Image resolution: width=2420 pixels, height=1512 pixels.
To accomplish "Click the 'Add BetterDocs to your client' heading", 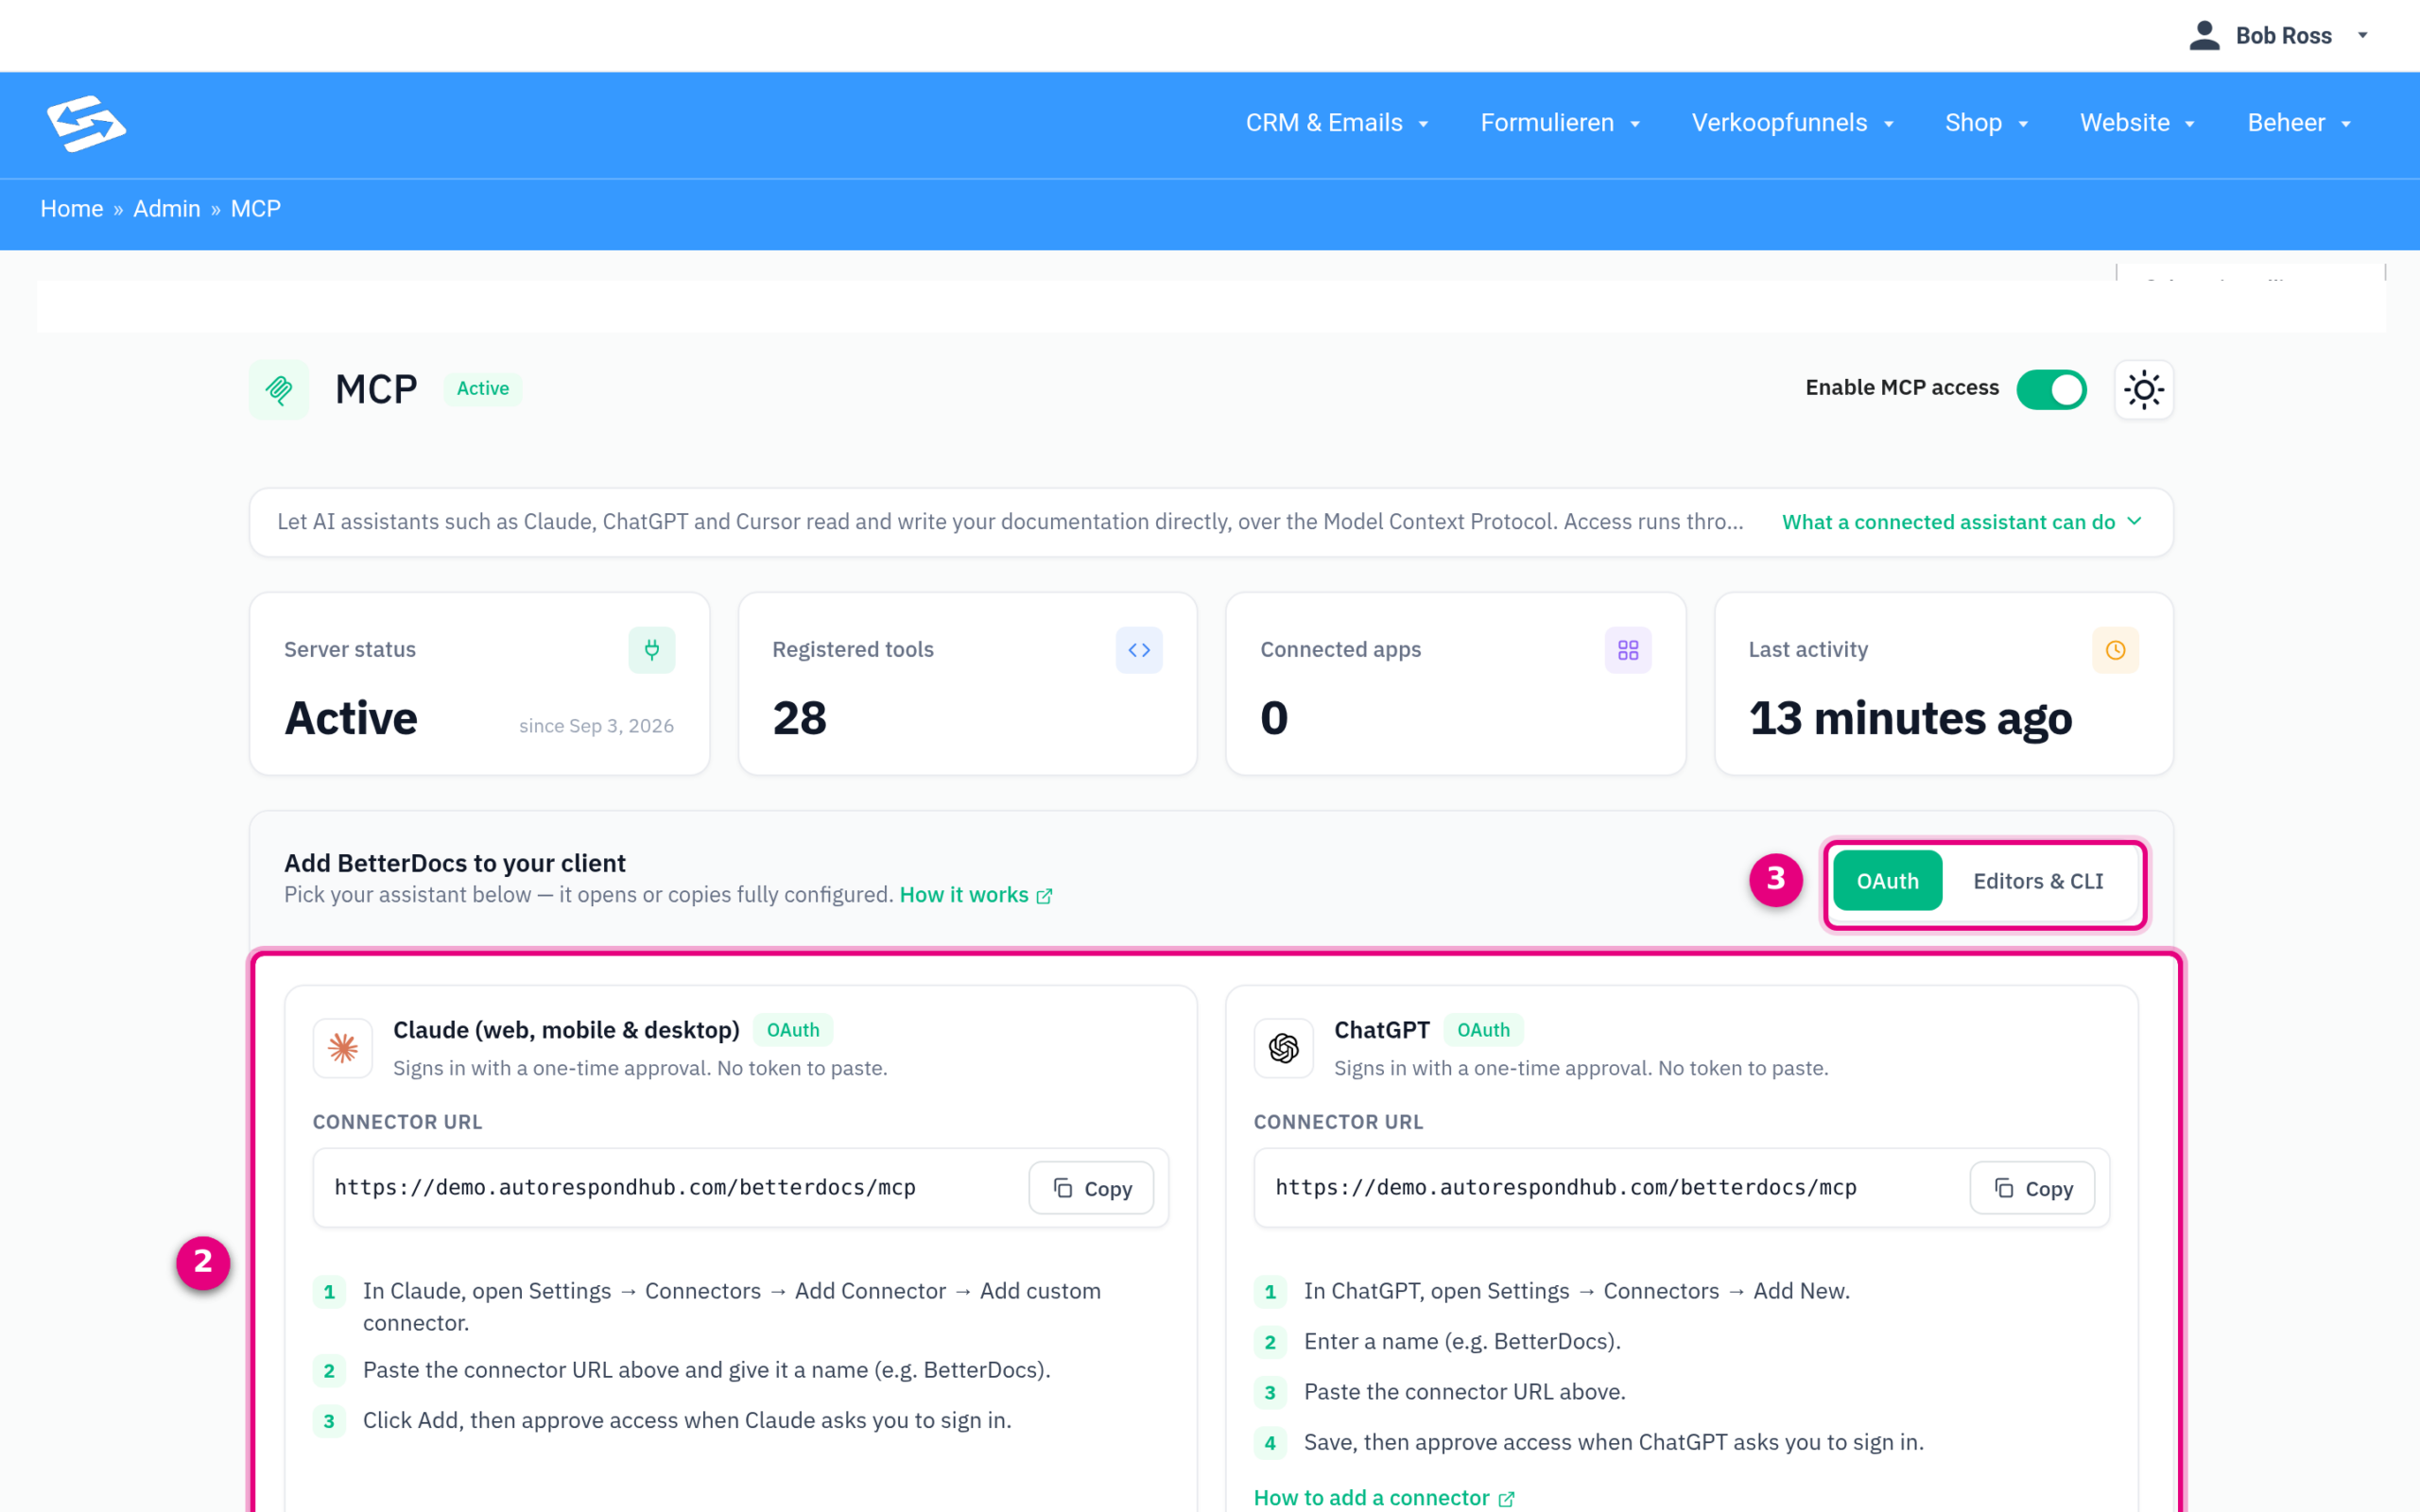I will [455, 863].
